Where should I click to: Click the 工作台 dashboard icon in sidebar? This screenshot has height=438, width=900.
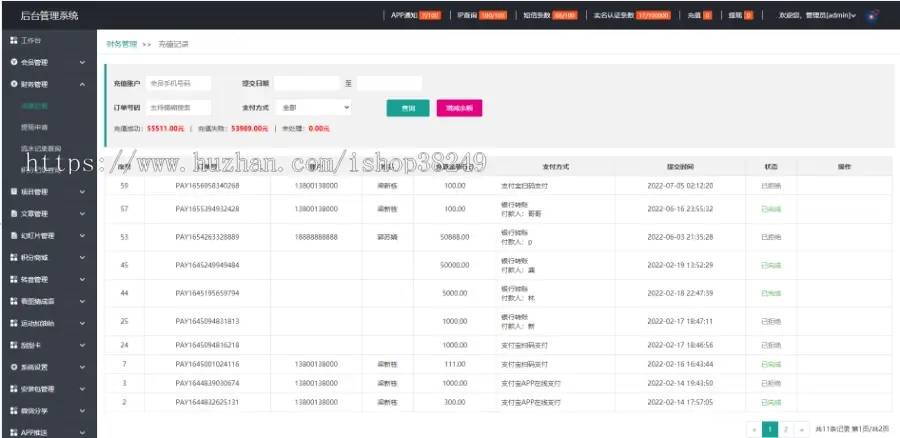click(x=13, y=40)
